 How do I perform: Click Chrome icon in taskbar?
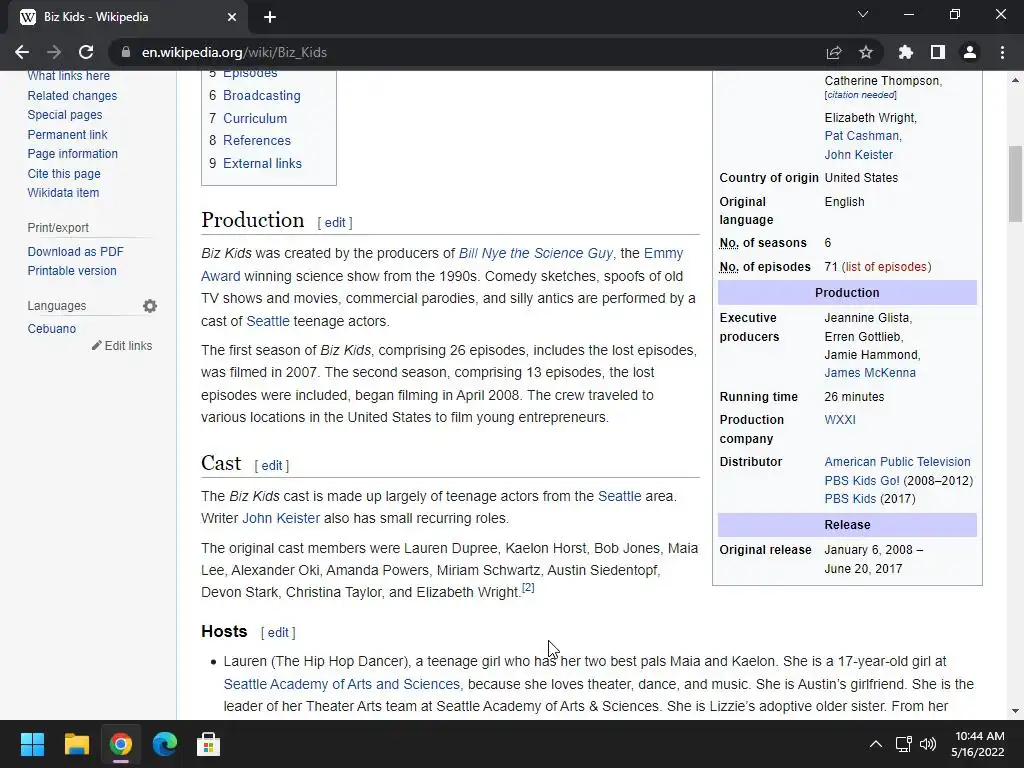(x=121, y=744)
